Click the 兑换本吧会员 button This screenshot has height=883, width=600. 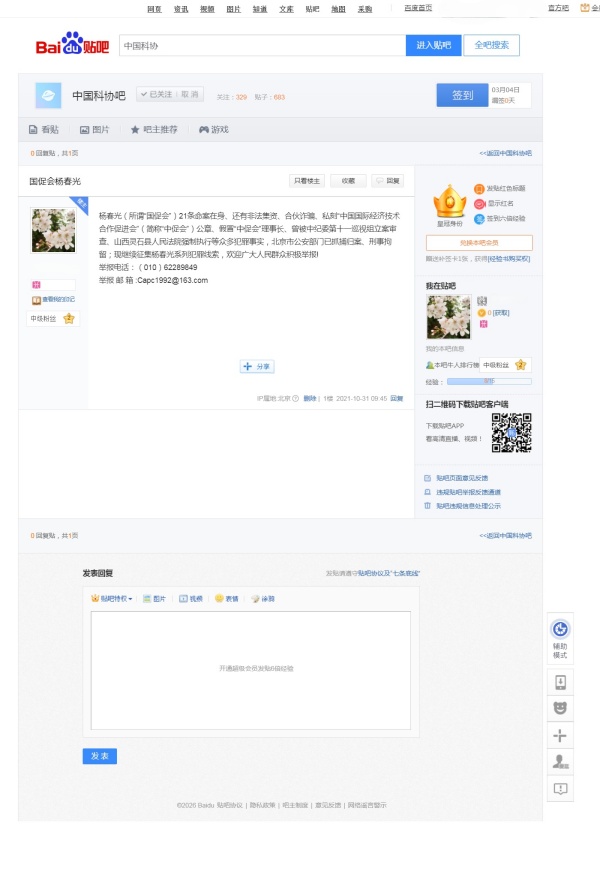479,243
